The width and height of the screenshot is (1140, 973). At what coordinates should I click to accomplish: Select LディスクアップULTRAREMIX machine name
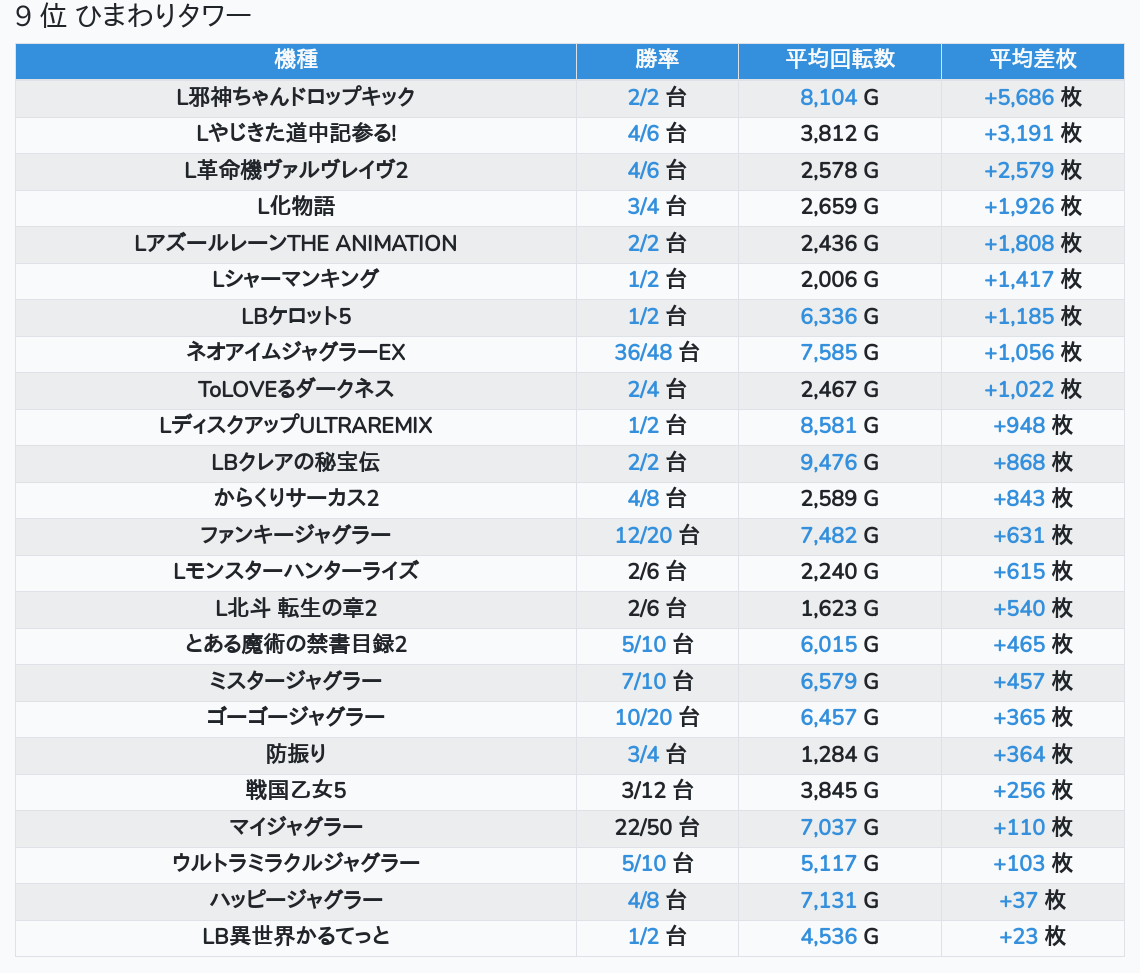click(x=296, y=425)
